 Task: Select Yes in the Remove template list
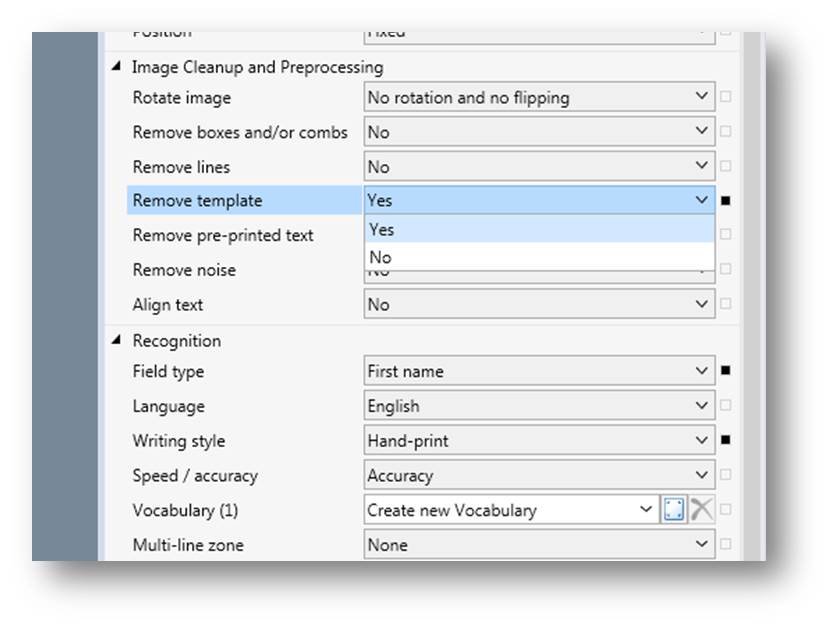539,229
